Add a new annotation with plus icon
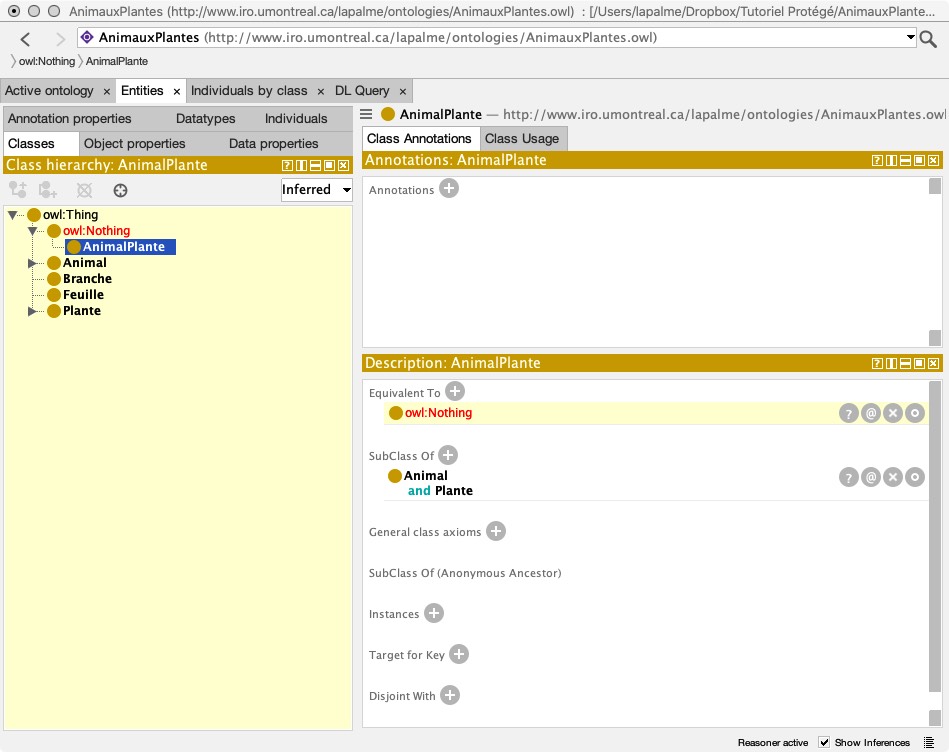This screenshot has height=752, width=949. (x=449, y=188)
